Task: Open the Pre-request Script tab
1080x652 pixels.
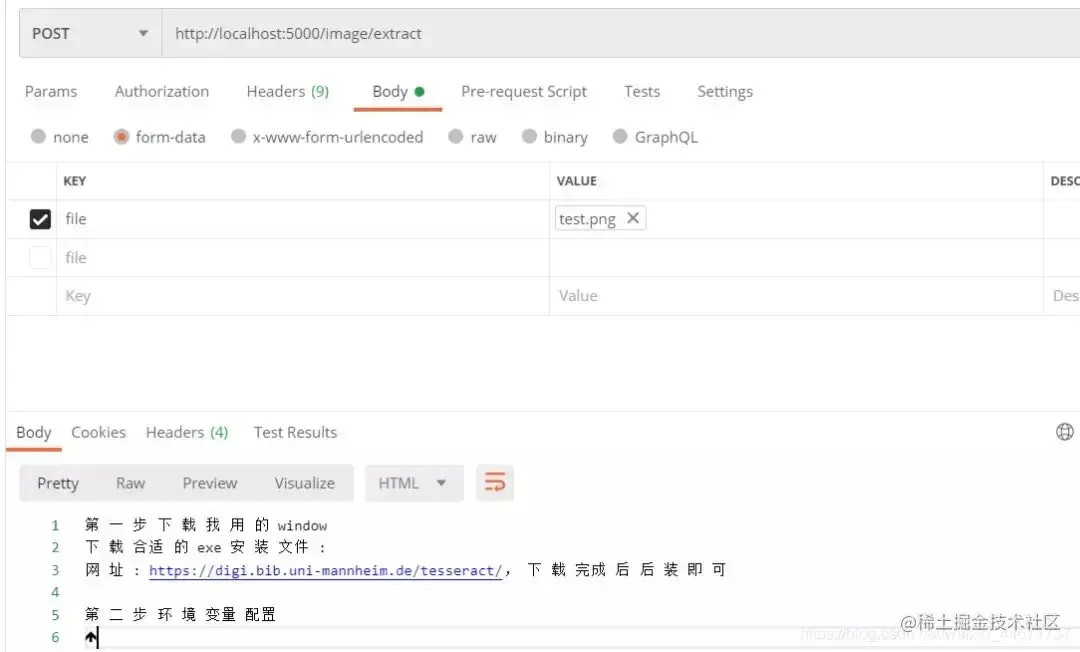Action: pyautogui.click(x=523, y=92)
